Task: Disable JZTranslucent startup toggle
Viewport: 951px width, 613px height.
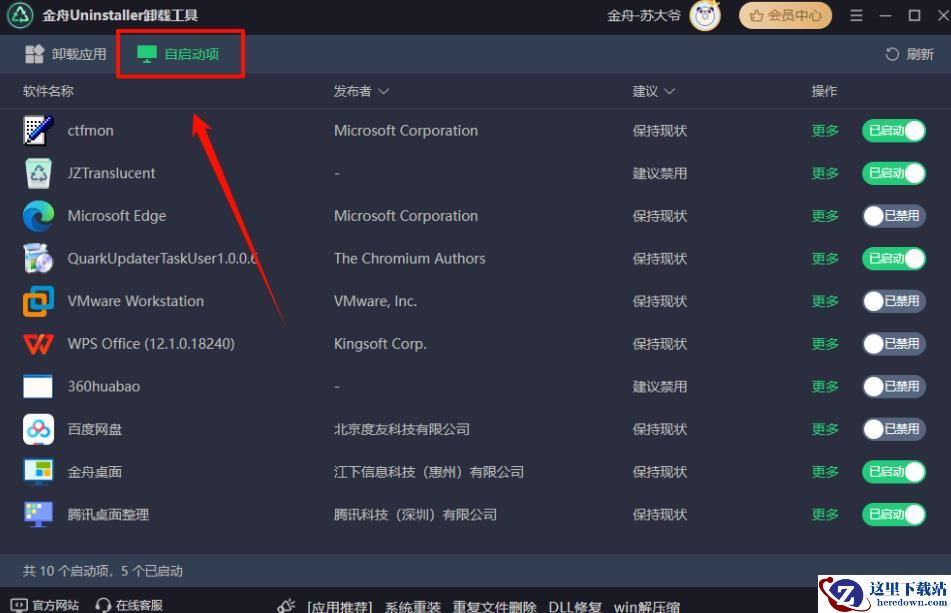Action: pyautogui.click(x=894, y=173)
